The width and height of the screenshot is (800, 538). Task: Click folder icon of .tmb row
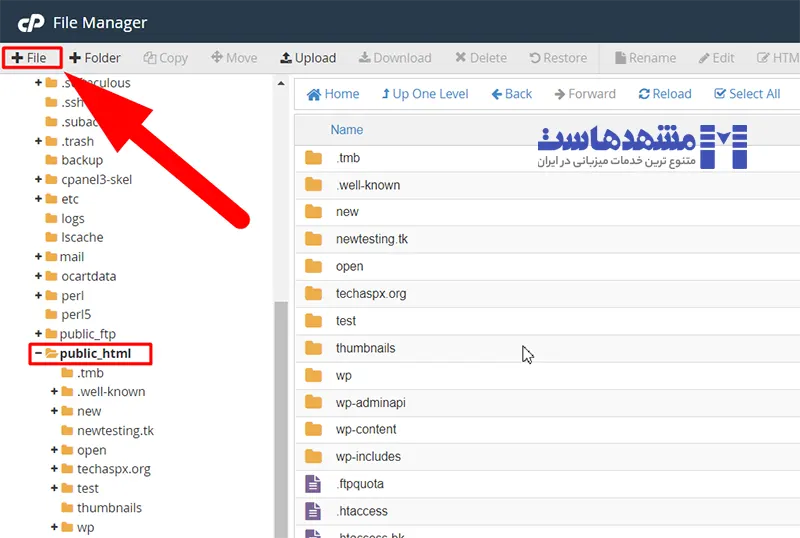313,158
